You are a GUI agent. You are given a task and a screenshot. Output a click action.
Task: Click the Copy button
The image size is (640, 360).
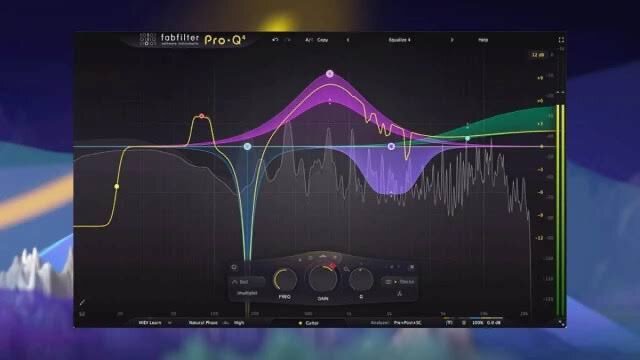pos(322,40)
